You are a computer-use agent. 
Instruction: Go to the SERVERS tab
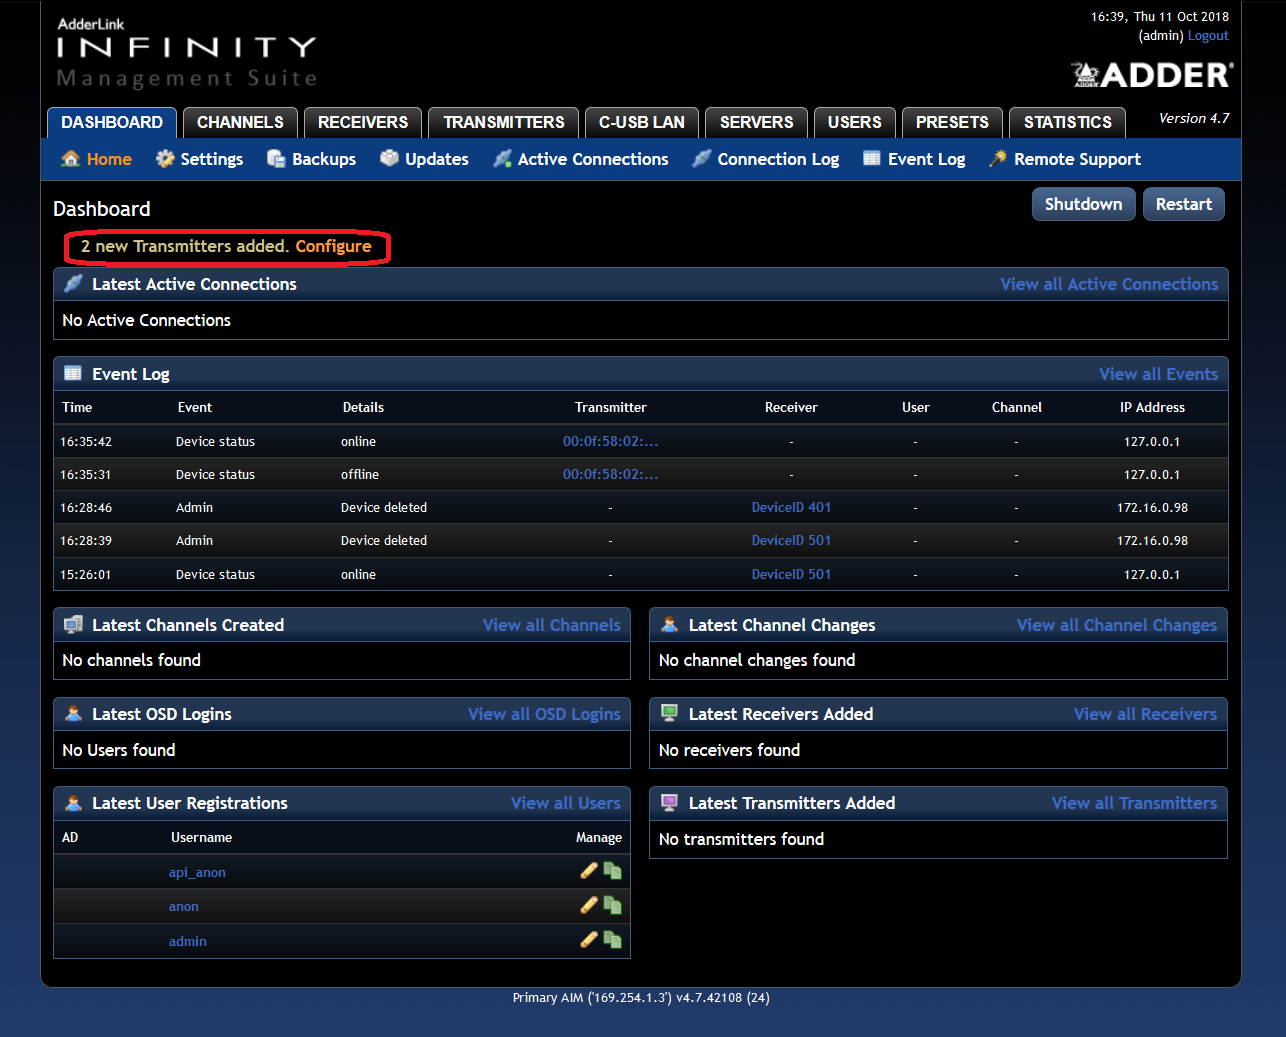tap(756, 122)
